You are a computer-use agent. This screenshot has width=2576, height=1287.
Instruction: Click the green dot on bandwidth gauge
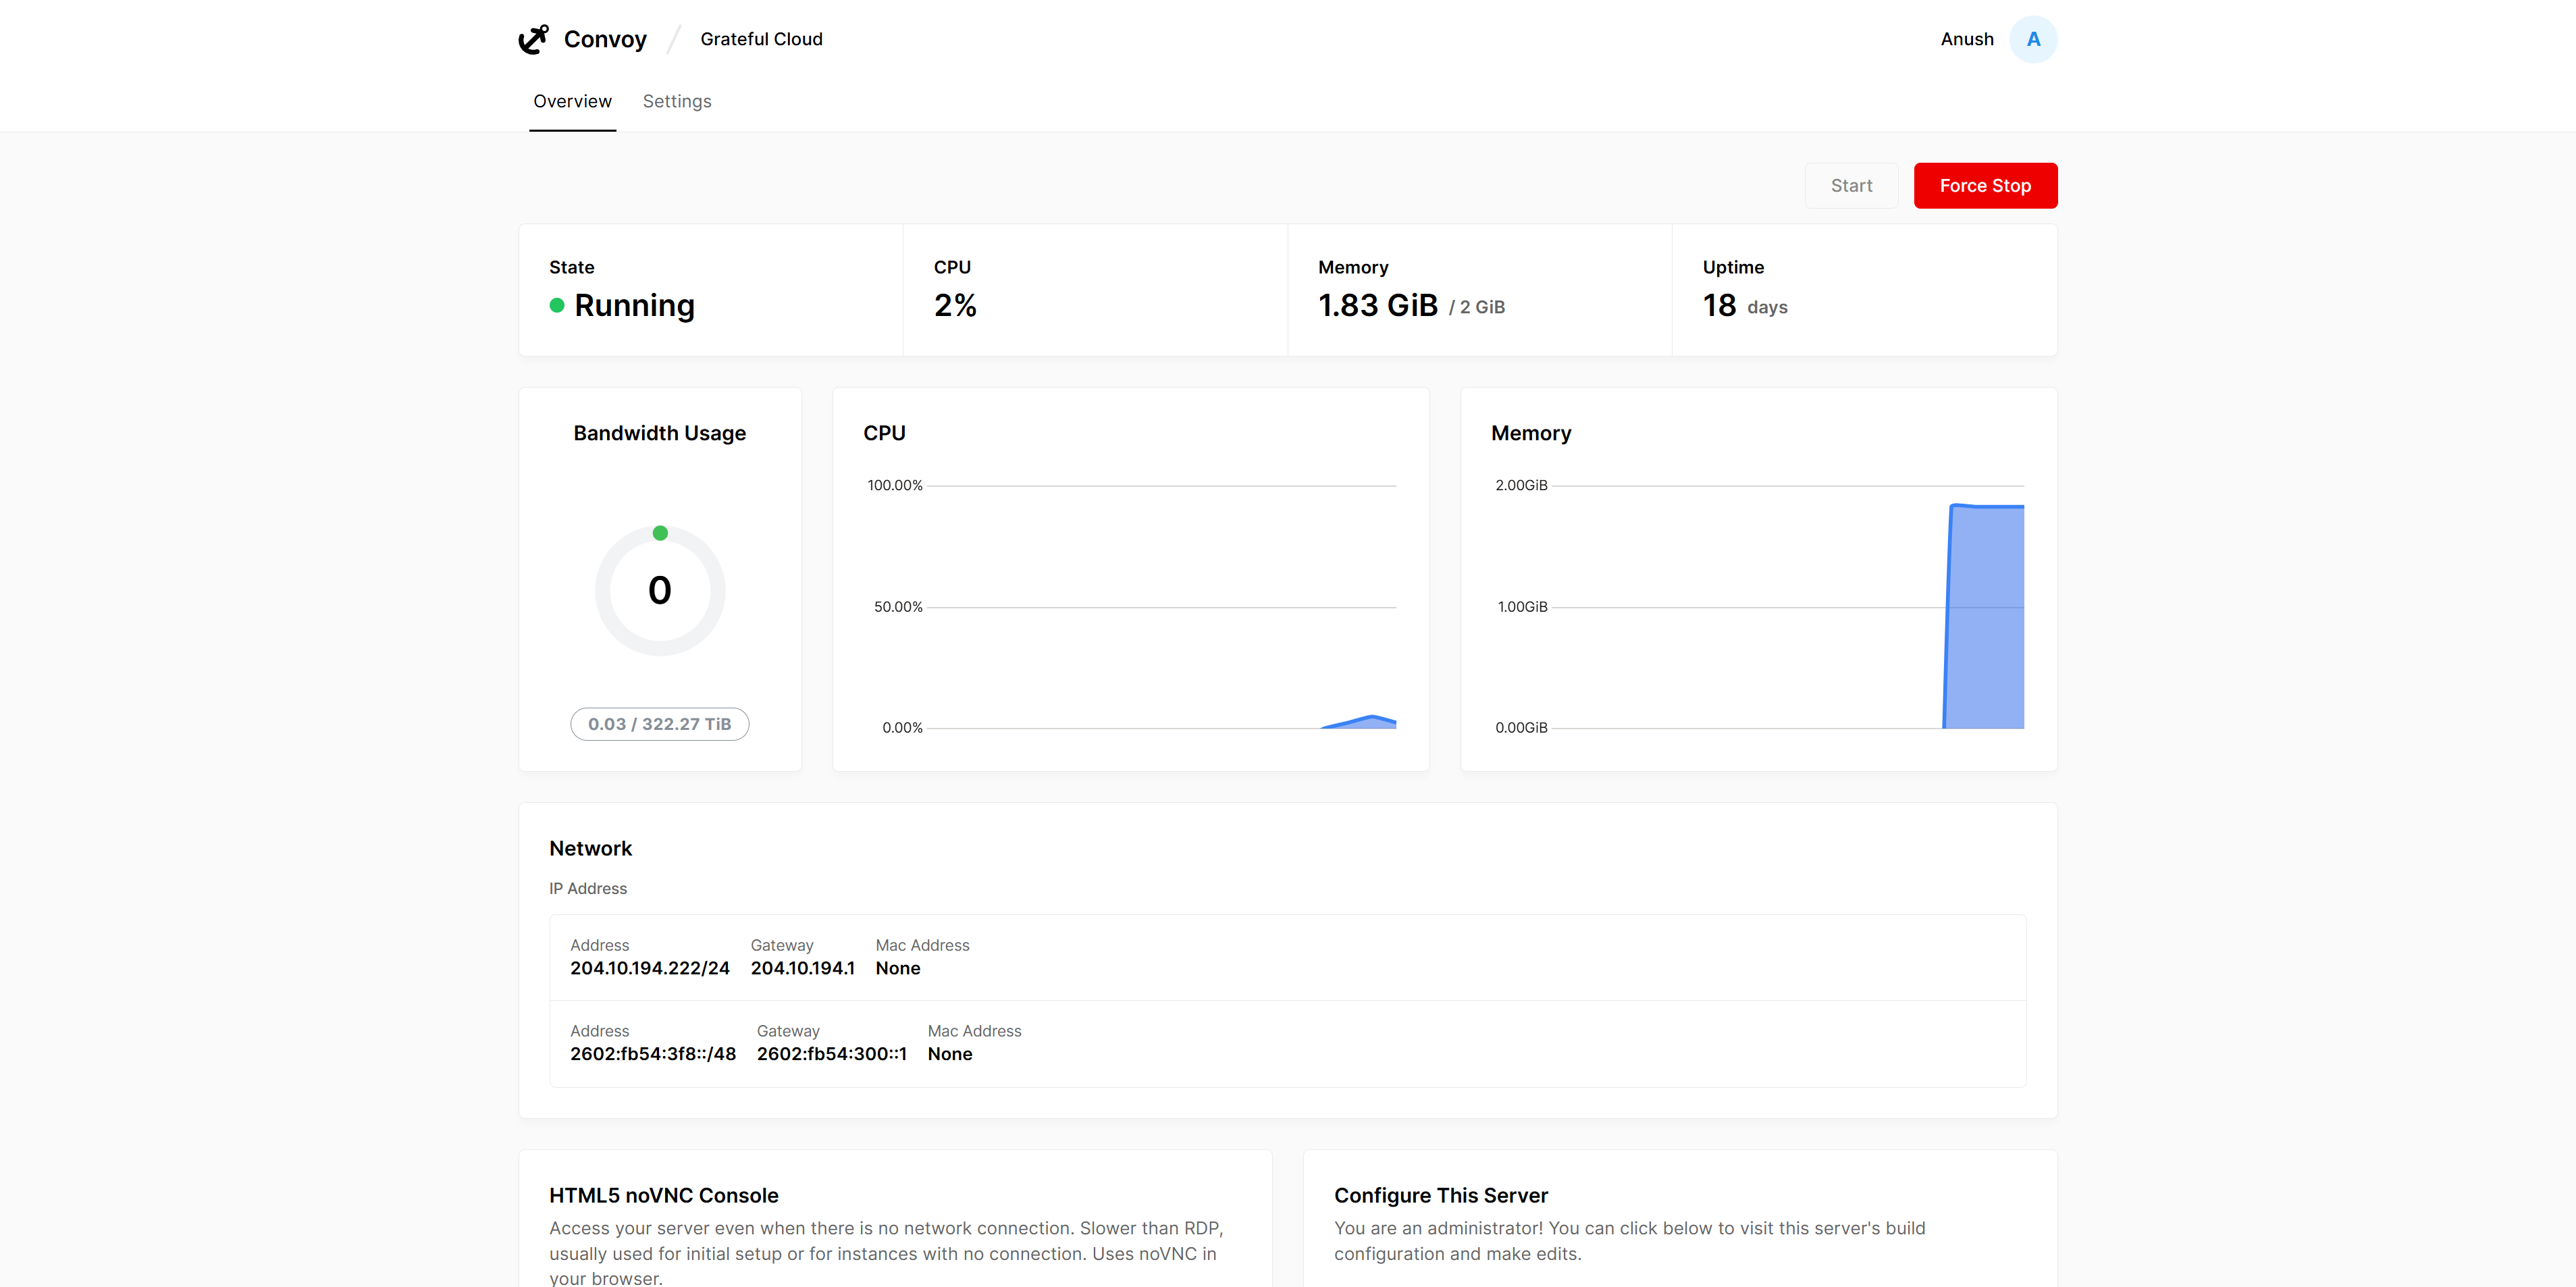(x=660, y=533)
